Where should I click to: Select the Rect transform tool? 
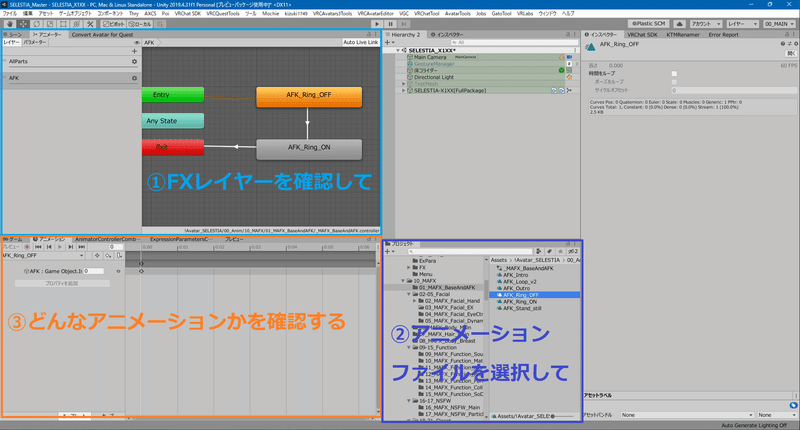63,24
